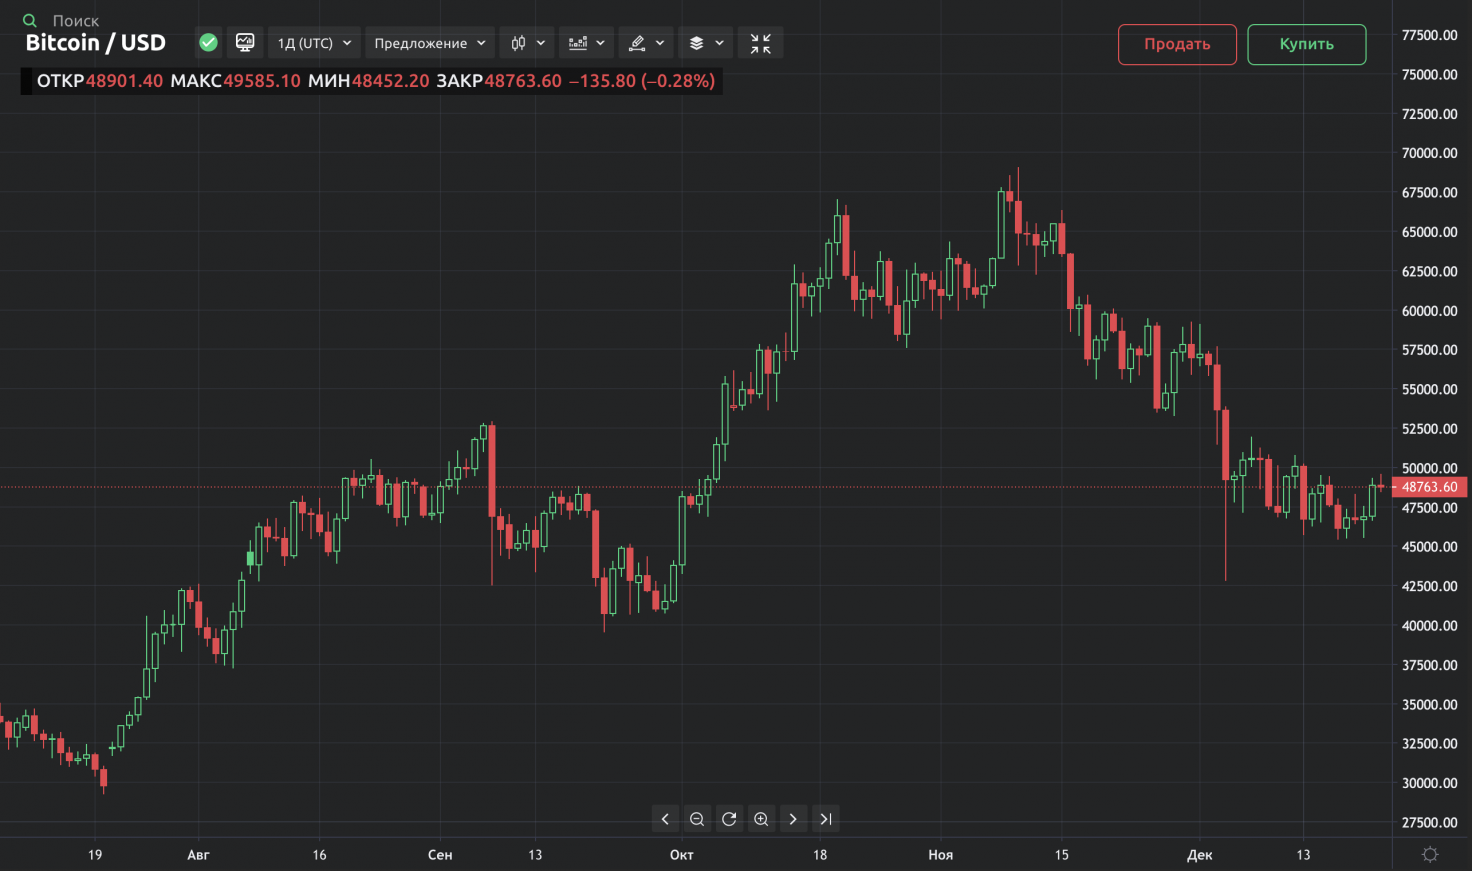Viewport: 1472px width, 871px height.
Task: Click the Авг label on time axis
Action: [x=198, y=855]
